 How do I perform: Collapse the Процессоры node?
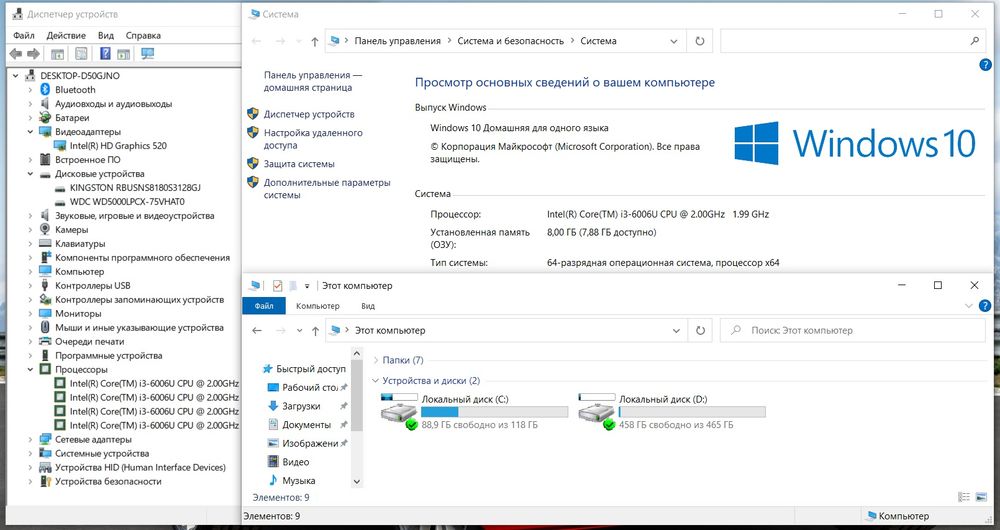point(30,369)
